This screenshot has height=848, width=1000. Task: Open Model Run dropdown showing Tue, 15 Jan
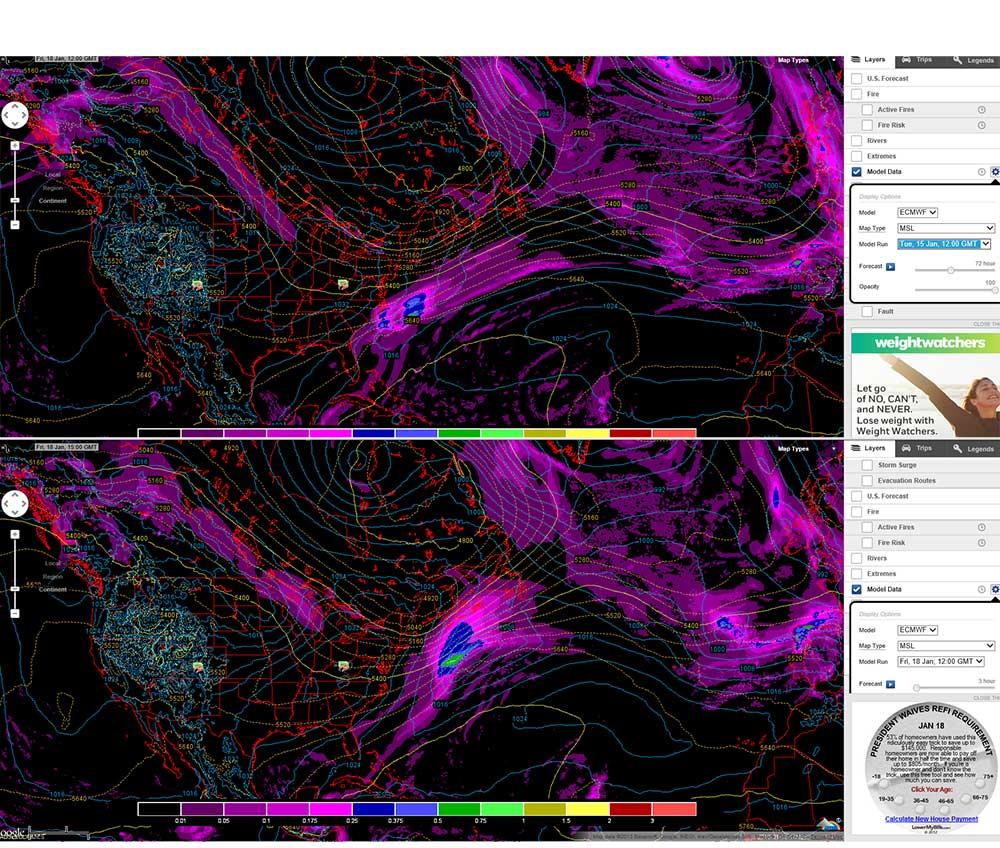tap(945, 244)
